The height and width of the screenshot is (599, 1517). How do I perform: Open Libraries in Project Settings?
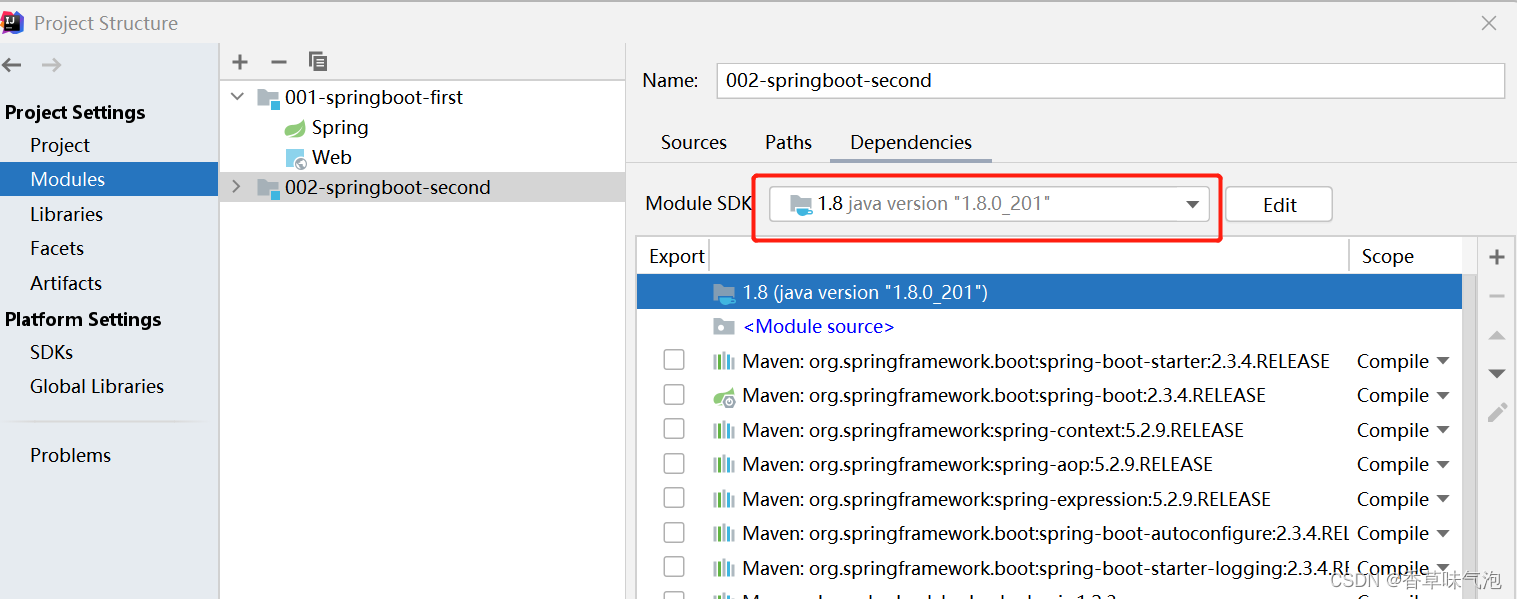[67, 215]
